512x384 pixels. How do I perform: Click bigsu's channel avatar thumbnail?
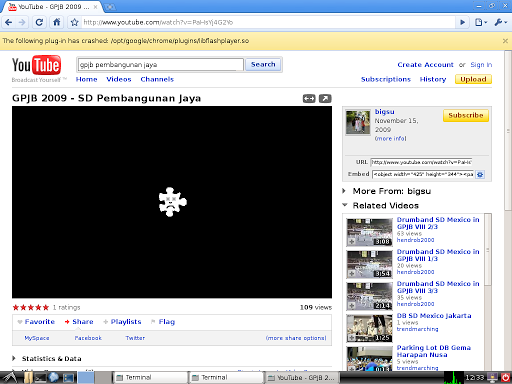point(358,123)
